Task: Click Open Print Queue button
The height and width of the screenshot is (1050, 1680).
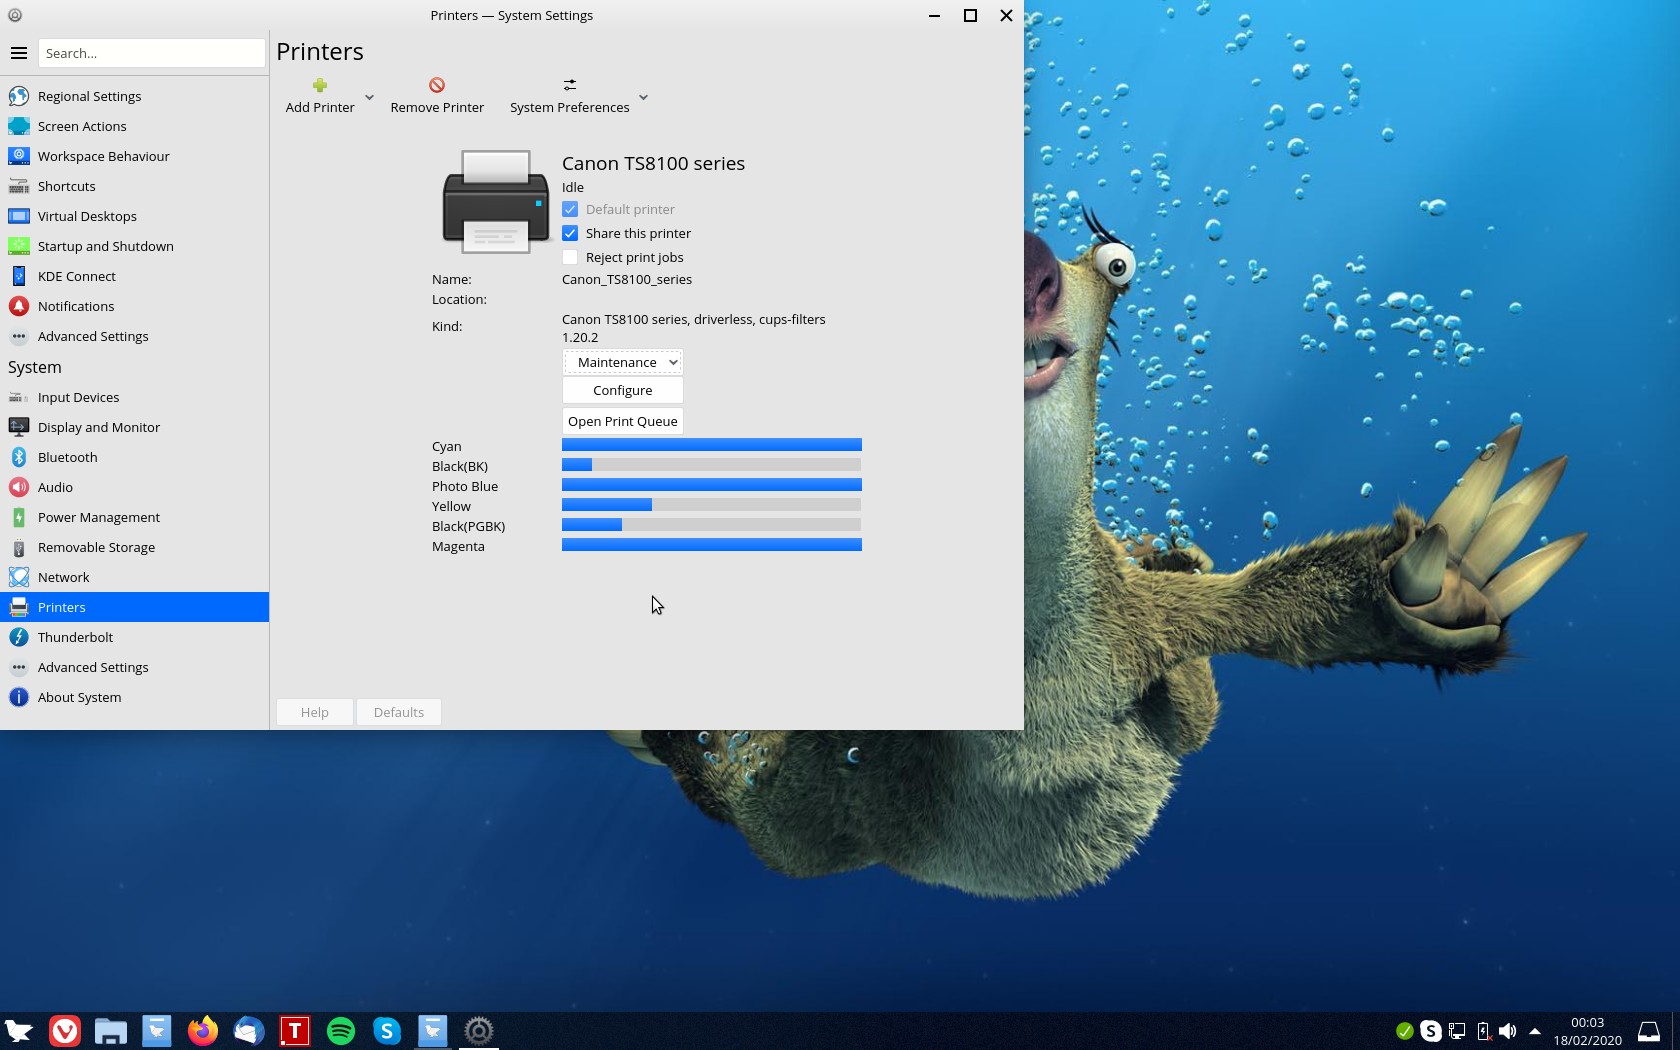Action: (622, 421)
